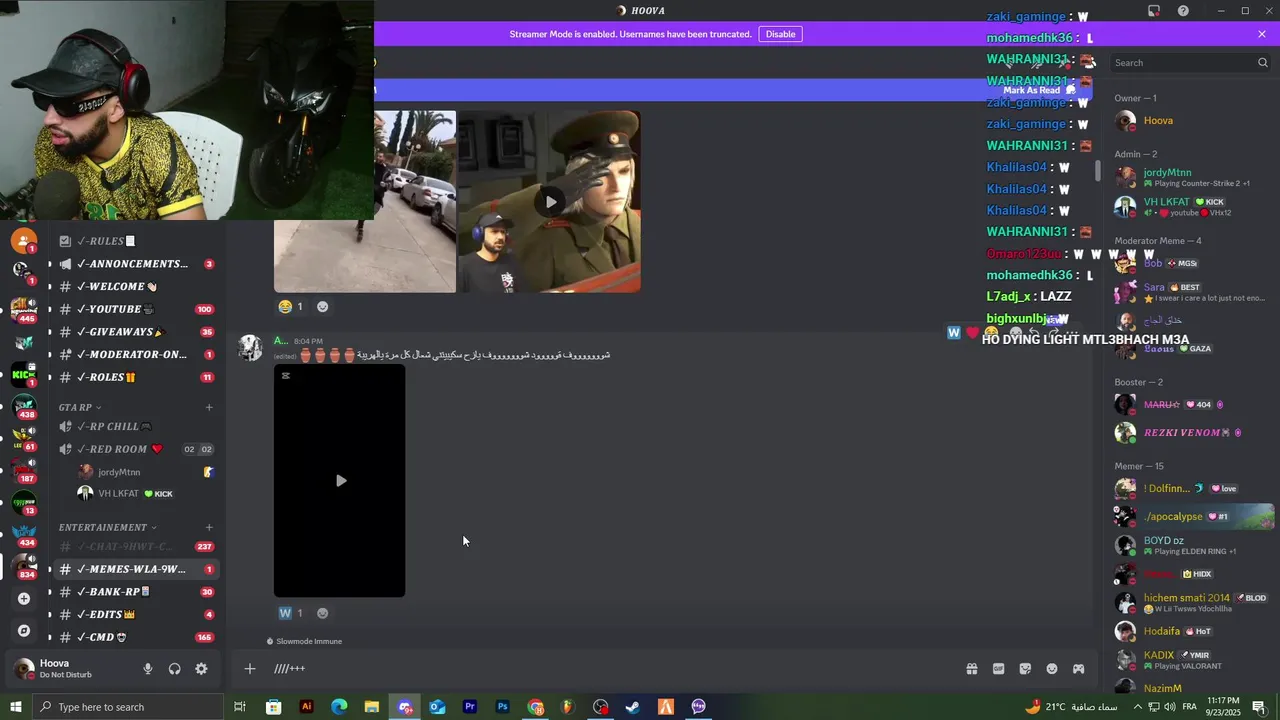Click the laughing emoji reaction with count 1
Image resolution: width=1280 pixels, height=720 pixels.
pos(291,307)
